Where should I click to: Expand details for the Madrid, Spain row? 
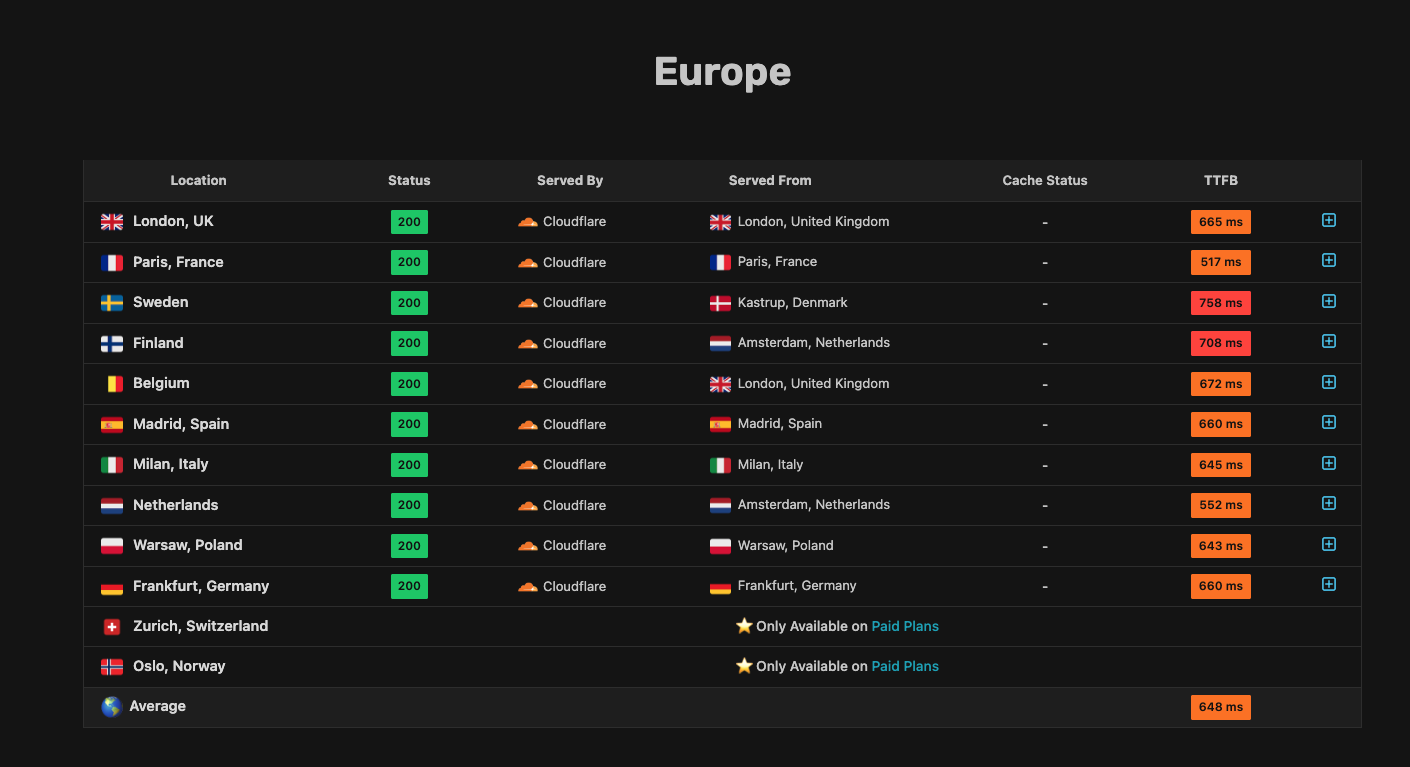coord(1329,422)
